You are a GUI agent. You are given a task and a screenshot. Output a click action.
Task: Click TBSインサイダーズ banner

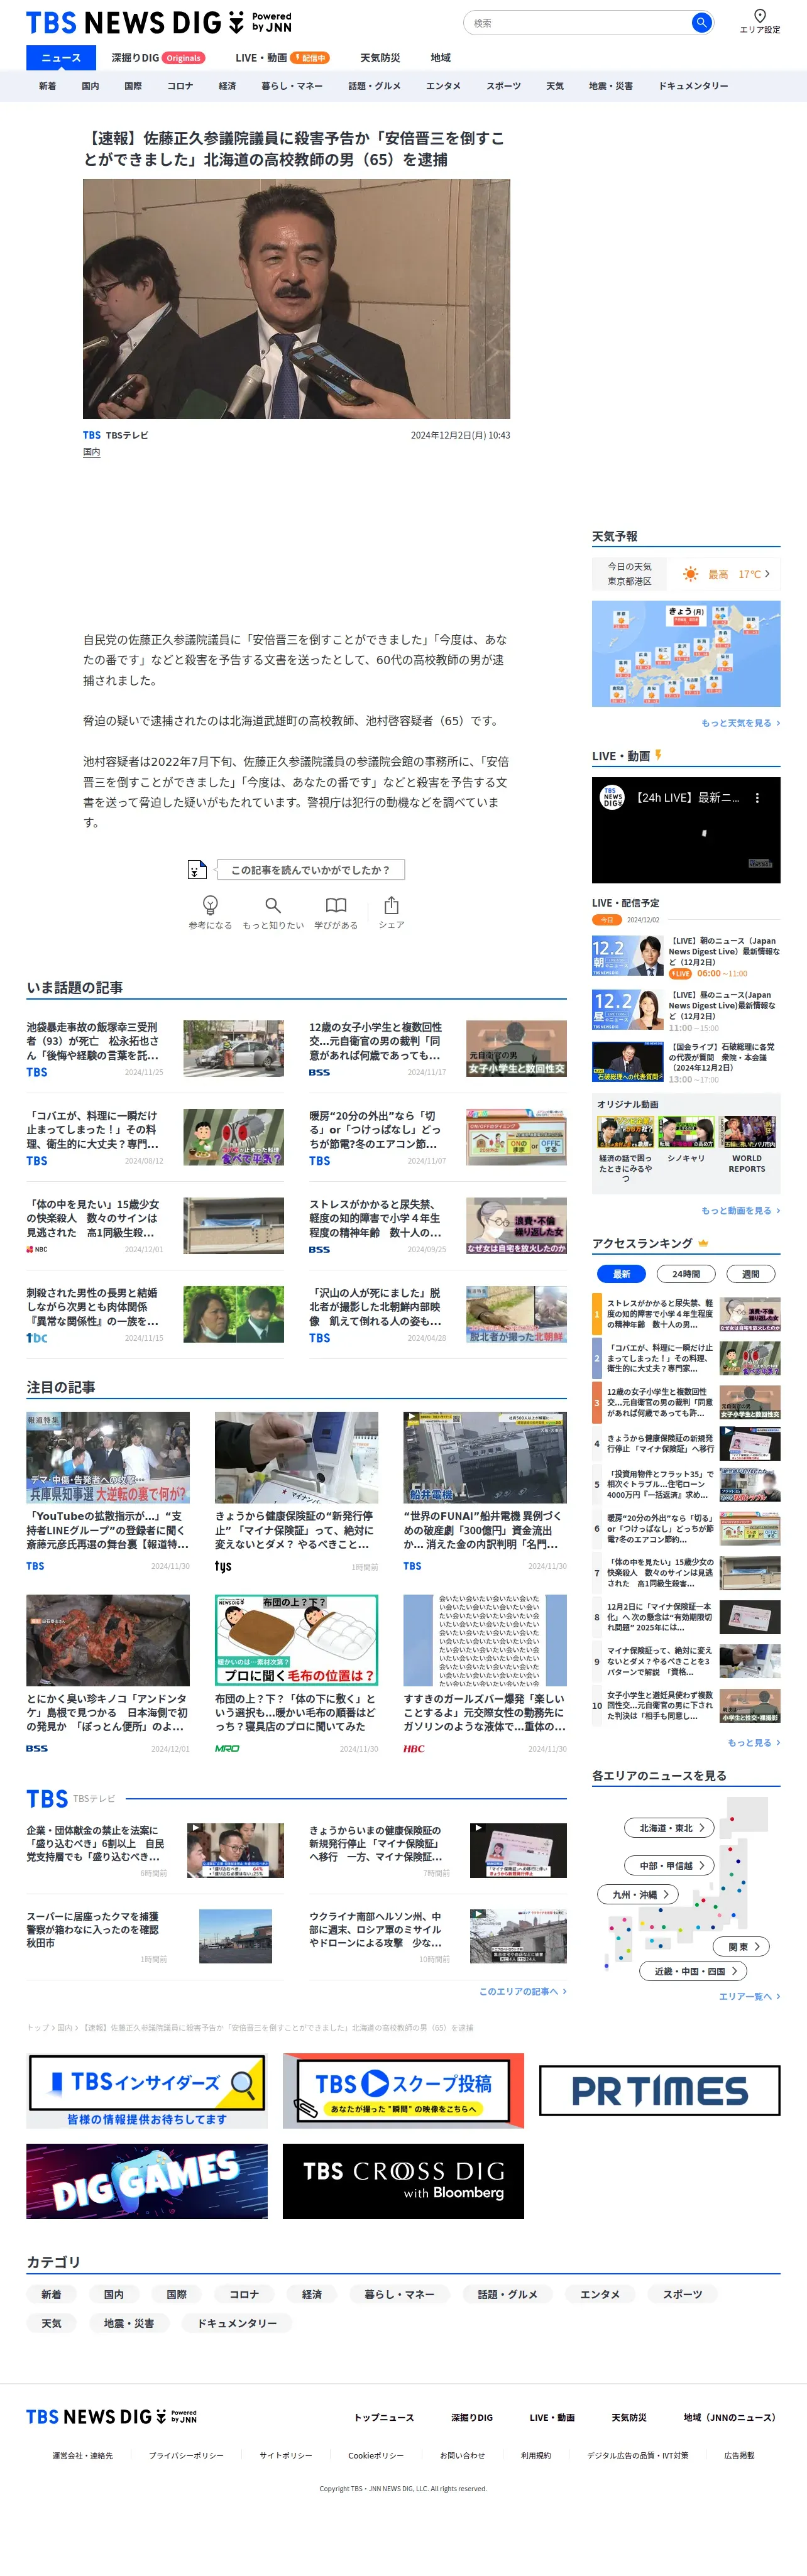click(x=147, y=2090)
